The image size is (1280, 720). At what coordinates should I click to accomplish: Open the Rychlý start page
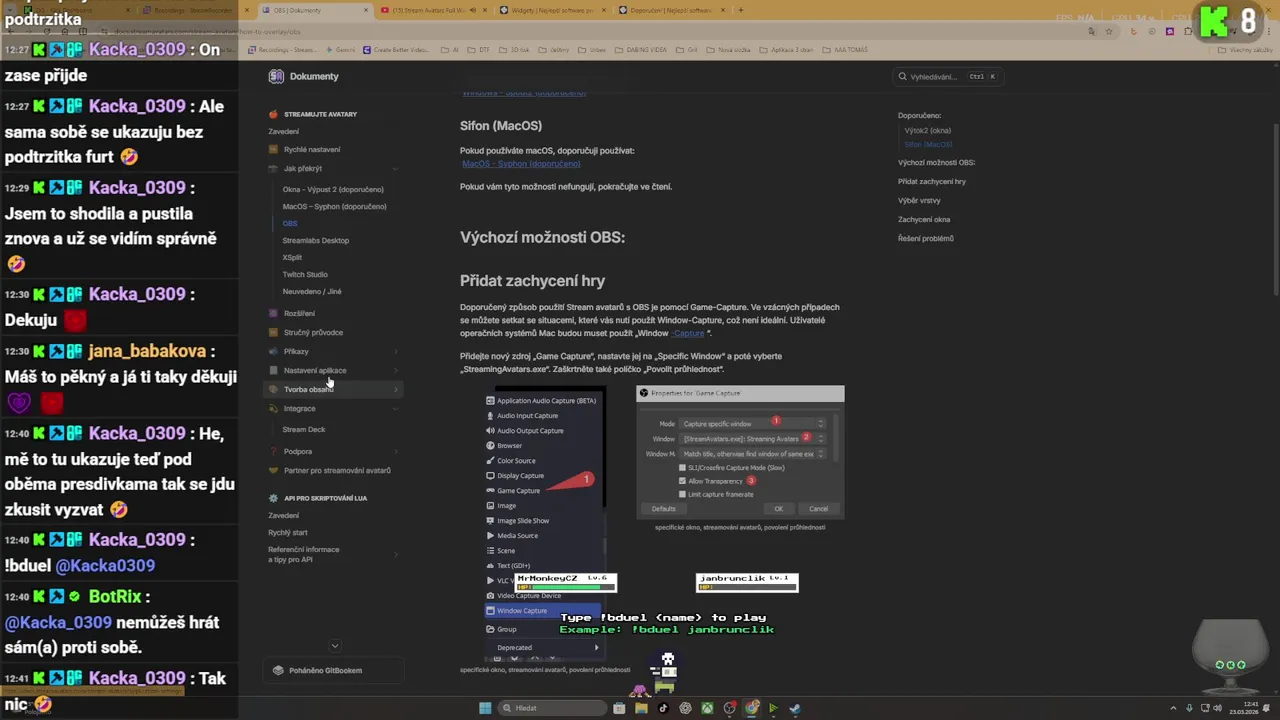(288, 532)
